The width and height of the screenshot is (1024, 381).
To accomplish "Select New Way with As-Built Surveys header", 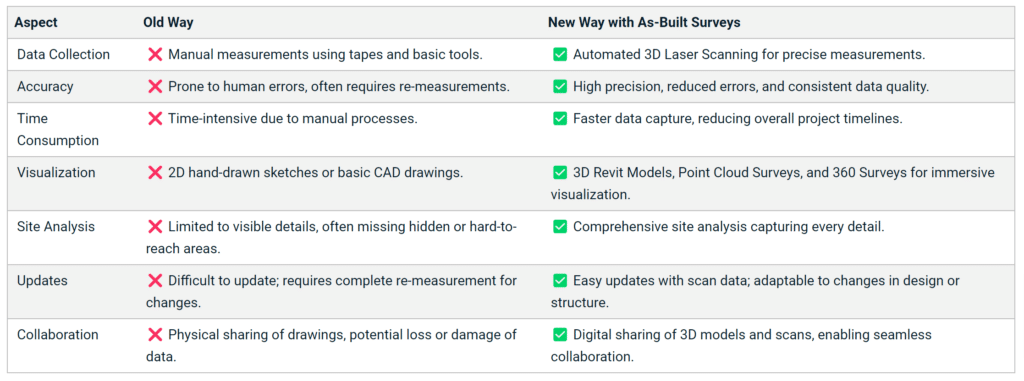I will [x=644, y=22].
